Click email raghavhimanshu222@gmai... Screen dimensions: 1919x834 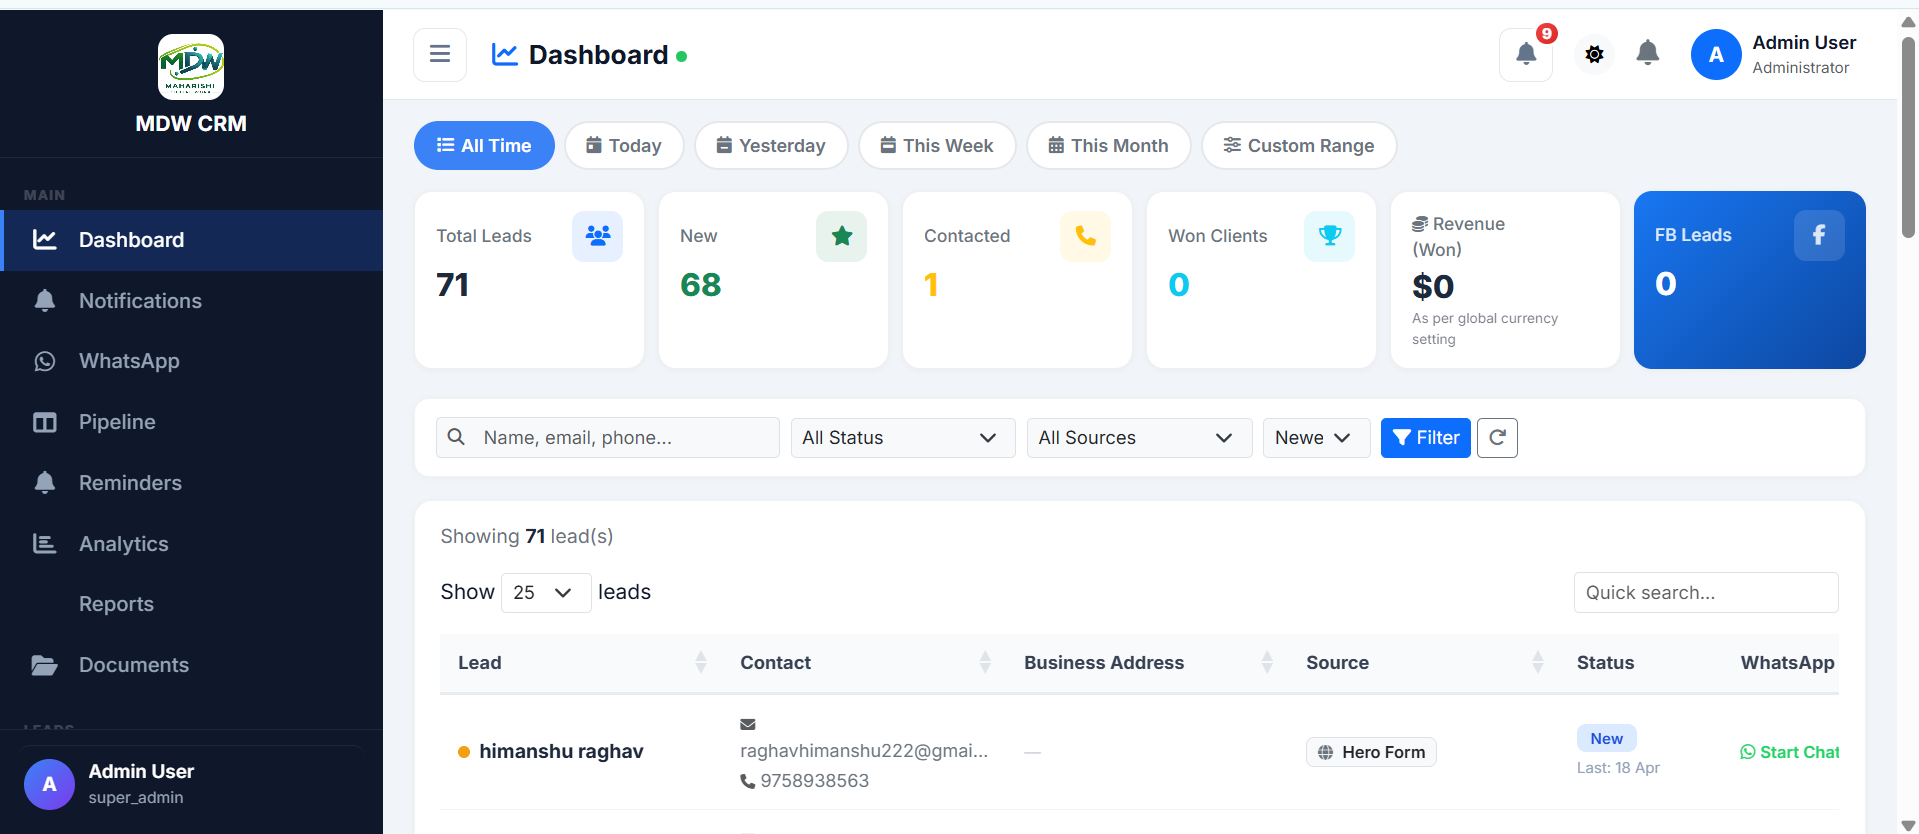(x=864, y=751)
